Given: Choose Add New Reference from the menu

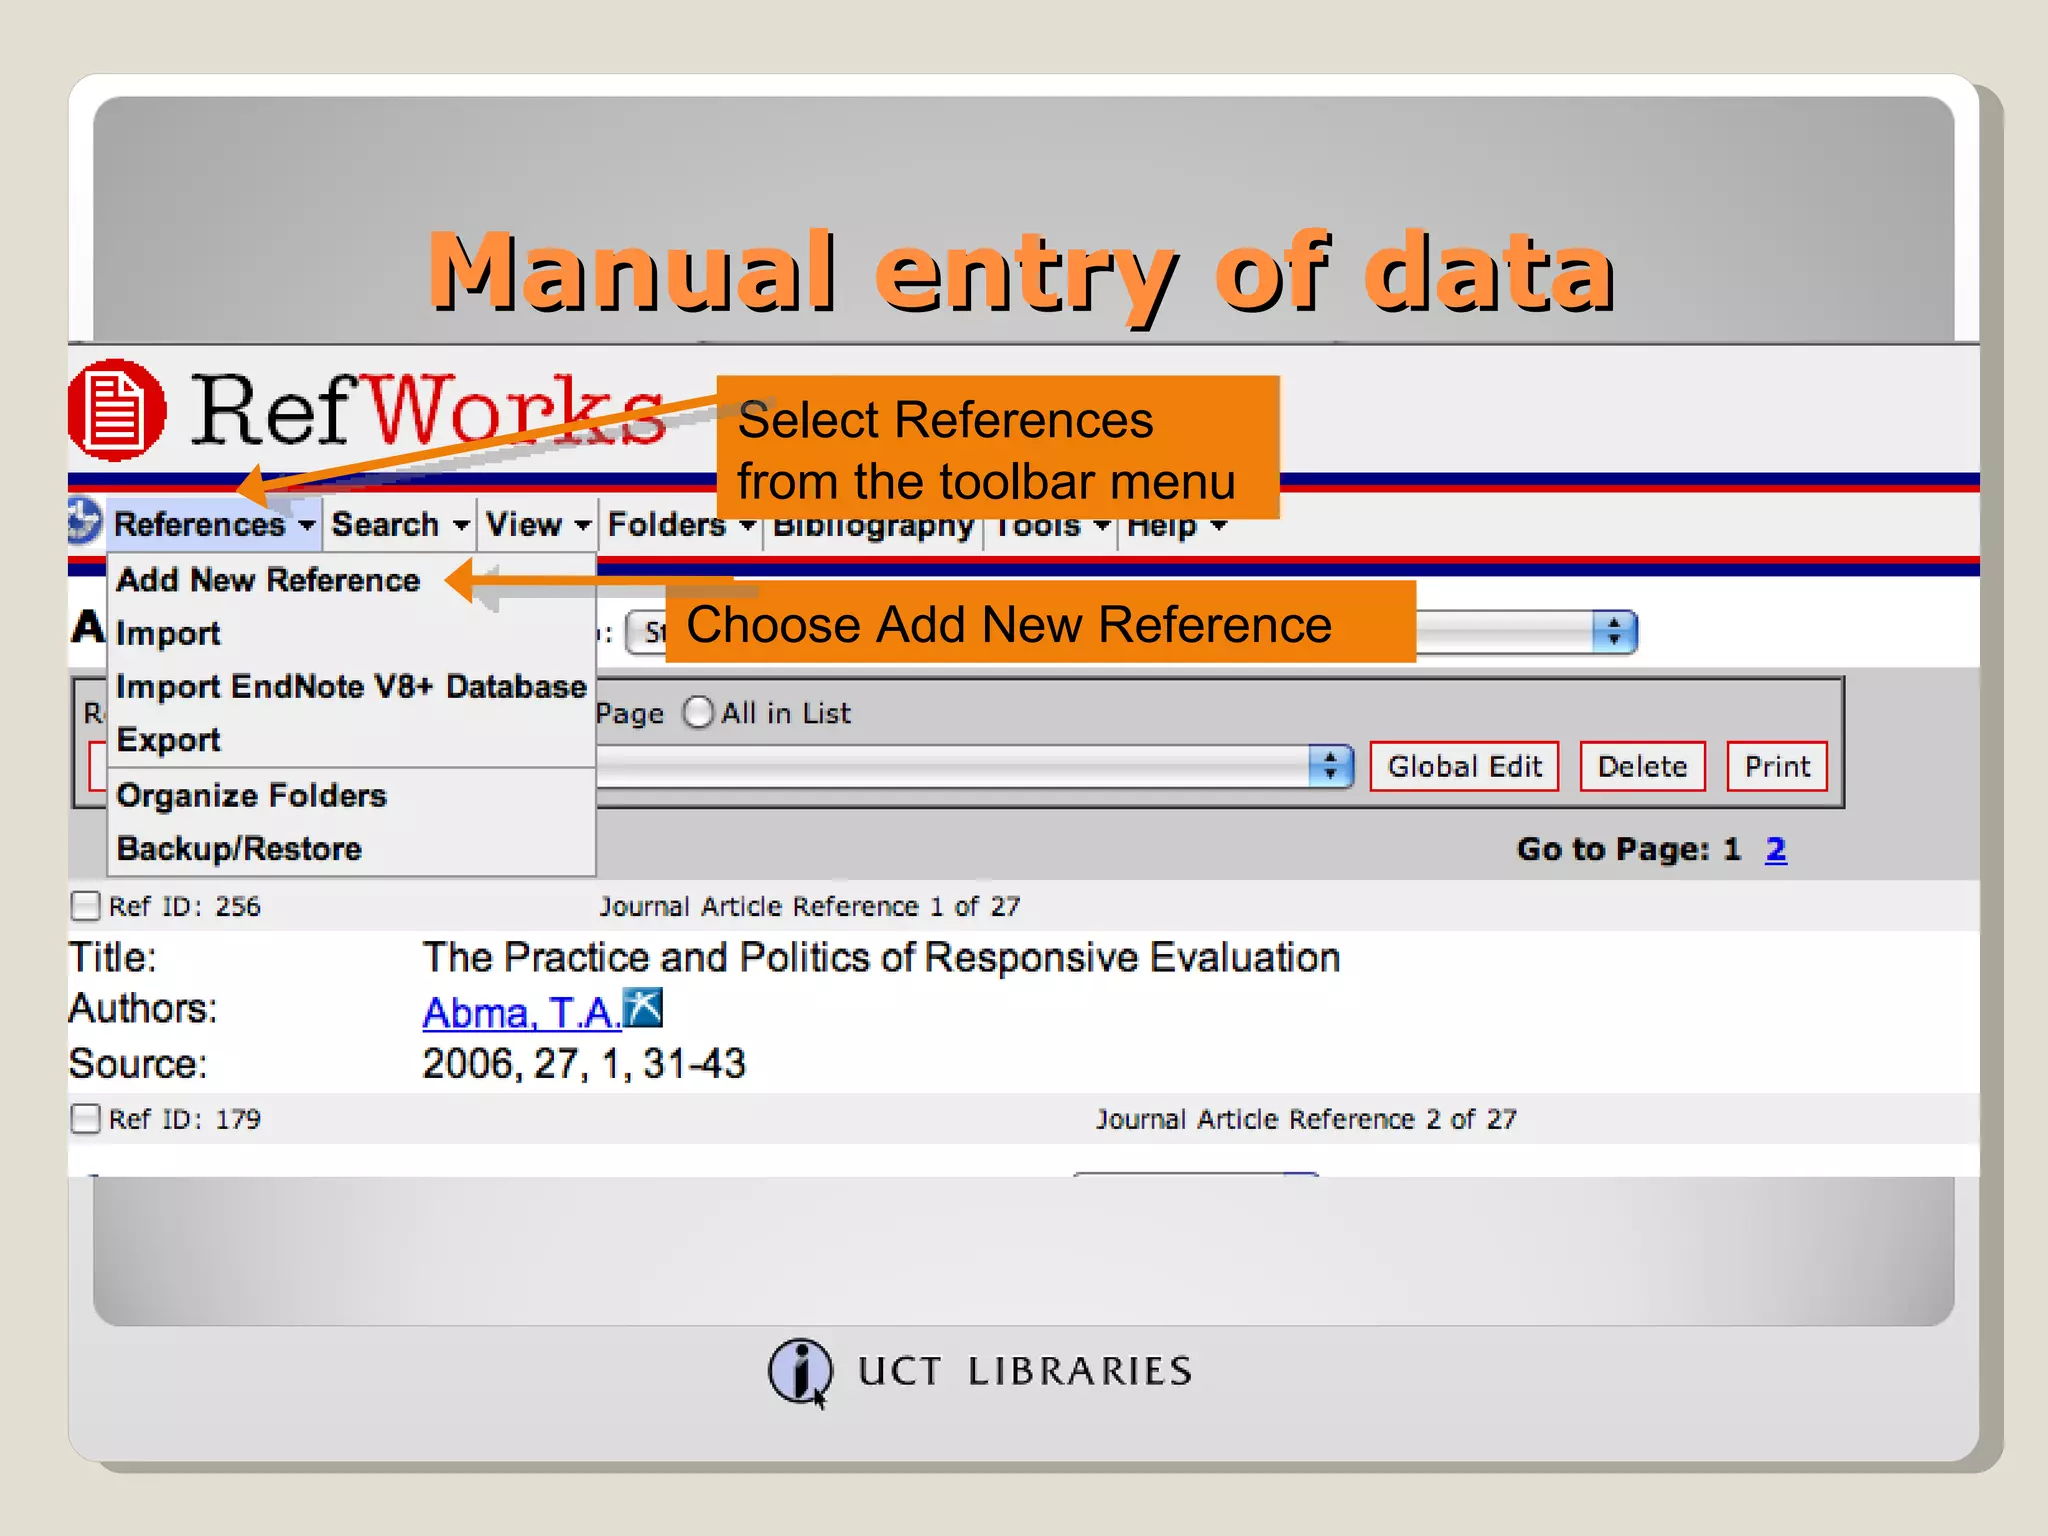Looking at the screenshot, I should tap(268, 580).
